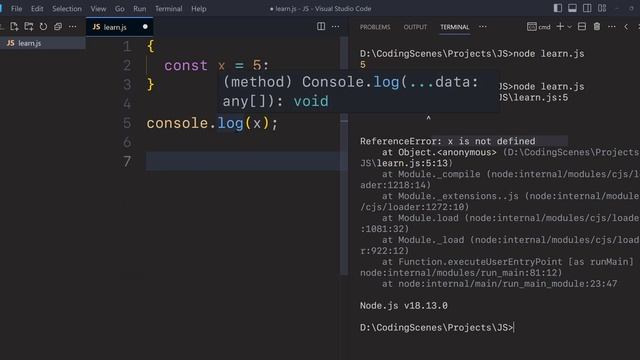
Task: Open terminal panel more actions ellipsis
Action: click(612, 27)
